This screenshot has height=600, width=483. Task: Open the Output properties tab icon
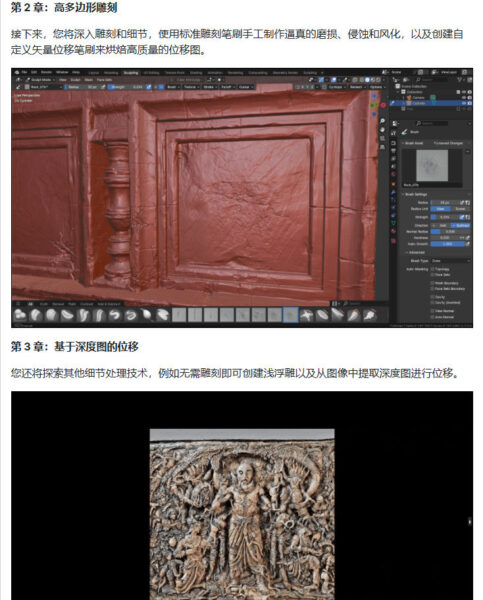393,150
